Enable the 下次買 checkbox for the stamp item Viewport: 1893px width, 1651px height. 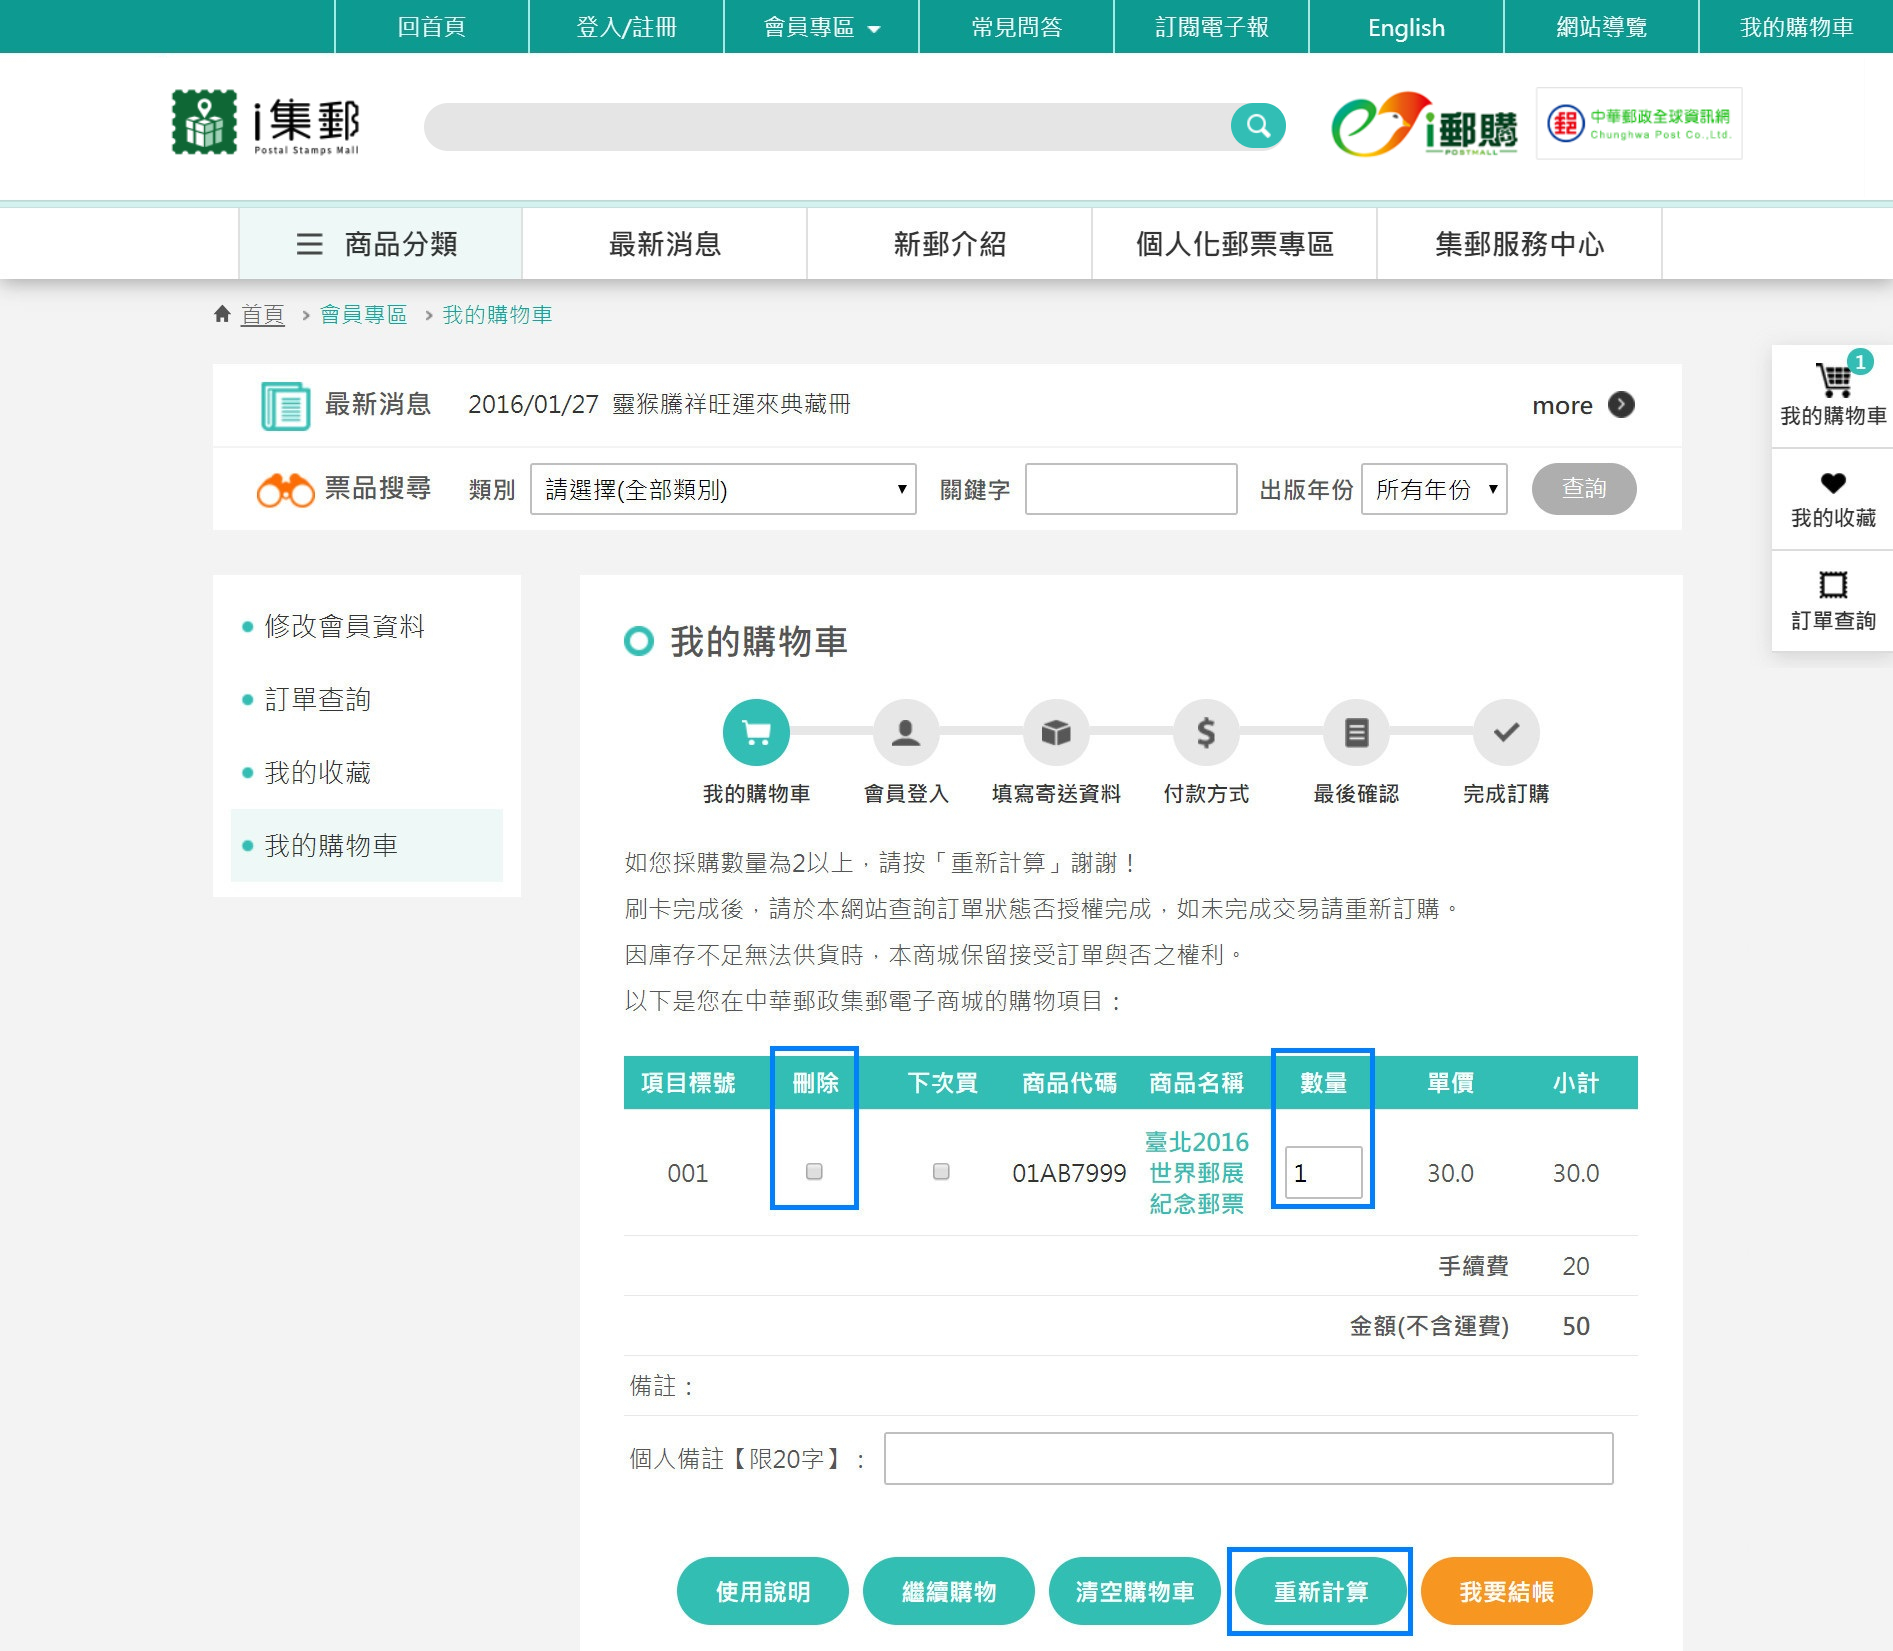940,1172
